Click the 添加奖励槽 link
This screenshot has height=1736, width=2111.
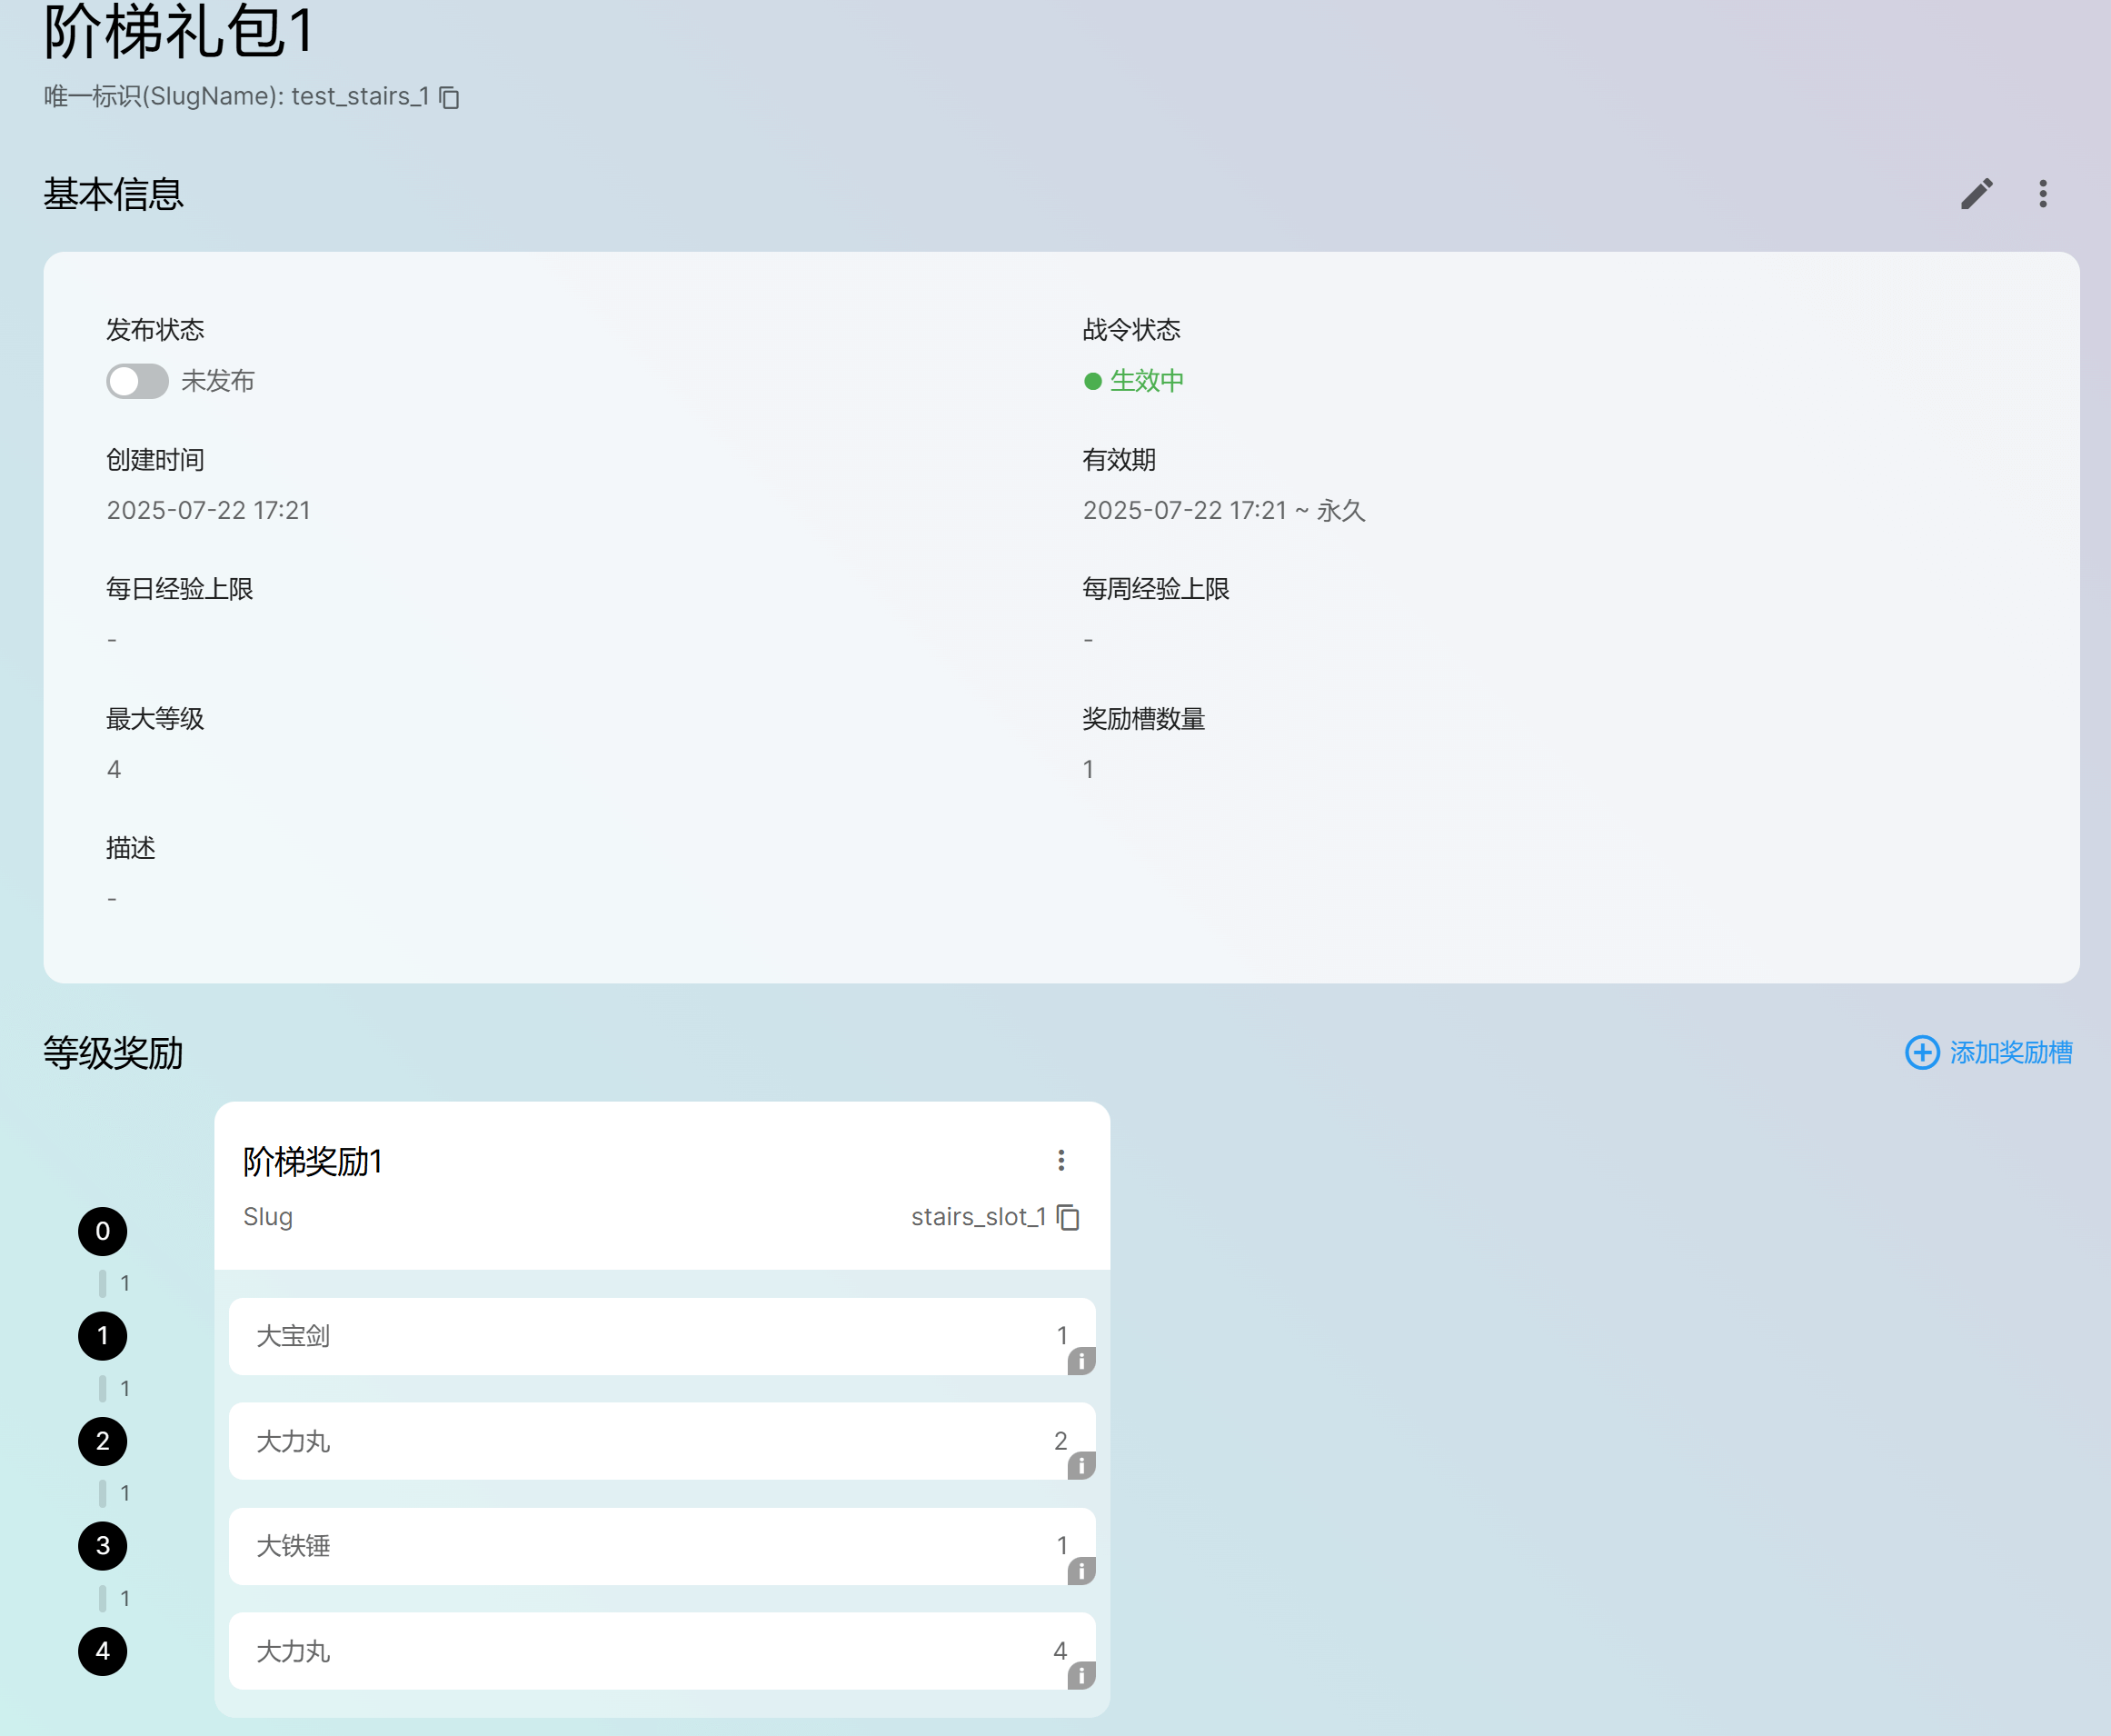(x=2010, y=1052)
